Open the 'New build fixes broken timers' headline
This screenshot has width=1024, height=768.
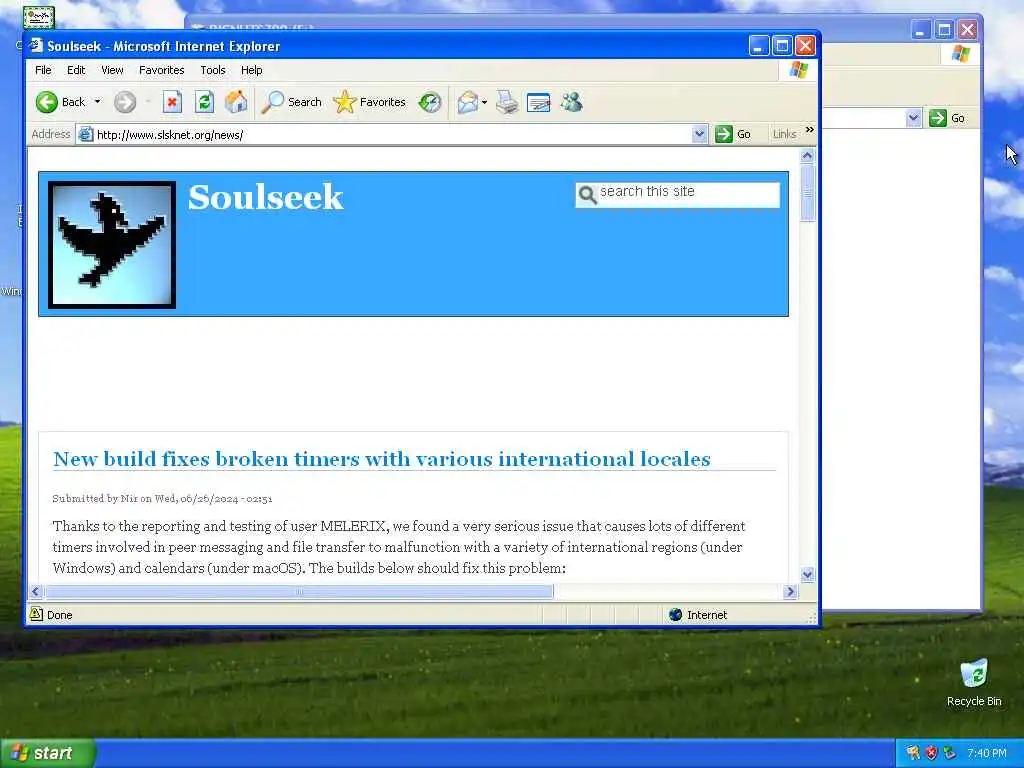tap(381, 458)
